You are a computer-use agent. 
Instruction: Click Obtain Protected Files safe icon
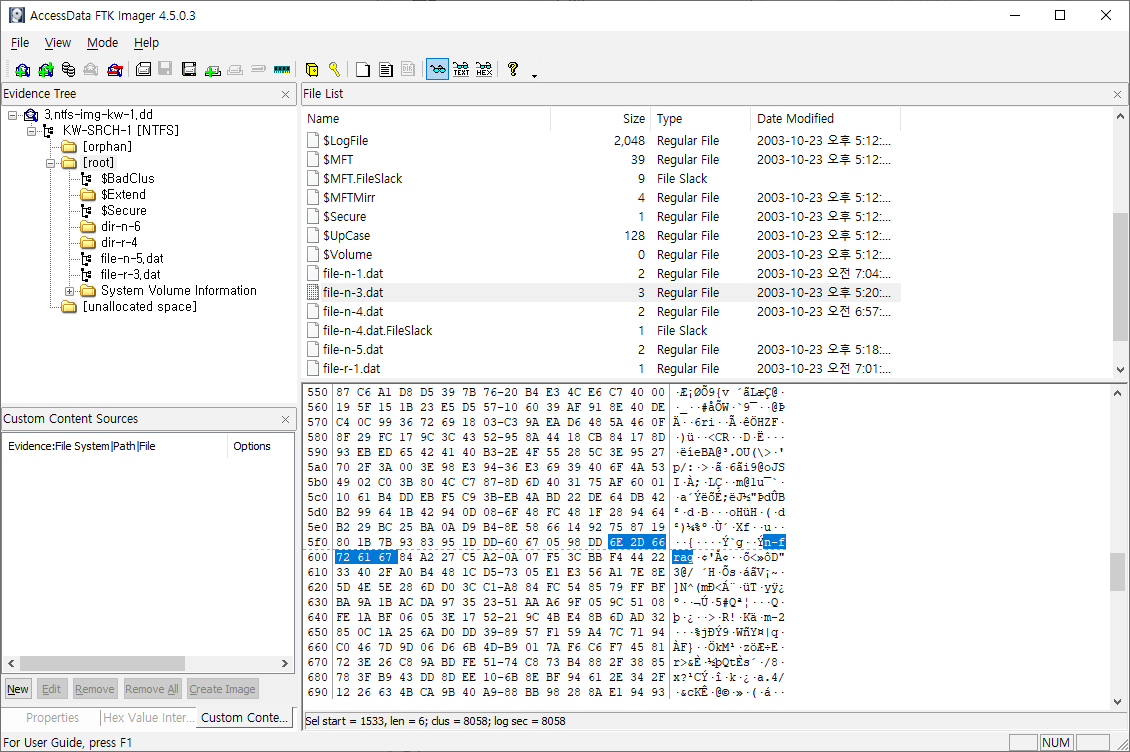[311, 69]
